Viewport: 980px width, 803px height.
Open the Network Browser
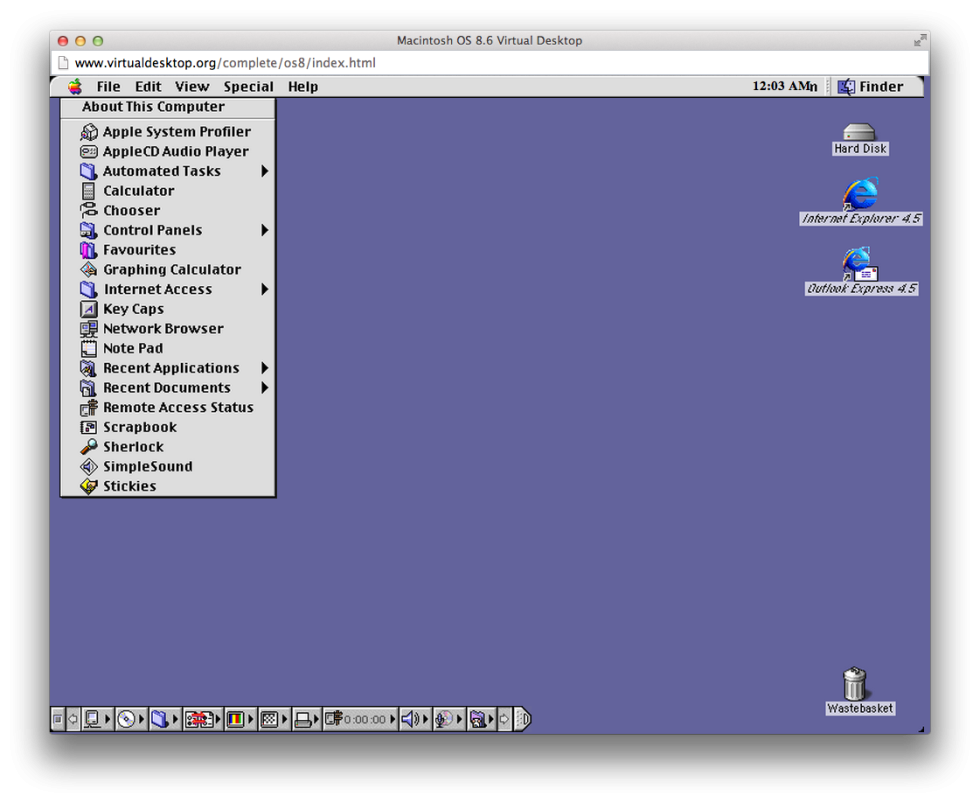(163, 328)
